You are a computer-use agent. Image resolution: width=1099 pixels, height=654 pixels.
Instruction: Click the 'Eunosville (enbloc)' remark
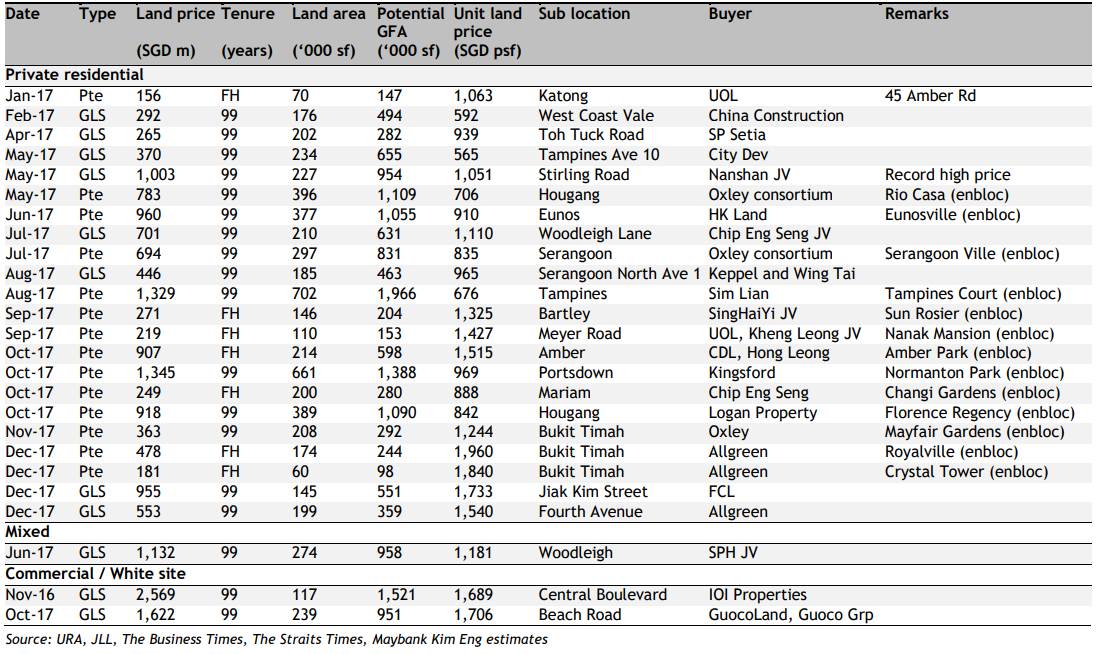click(952, 215)
